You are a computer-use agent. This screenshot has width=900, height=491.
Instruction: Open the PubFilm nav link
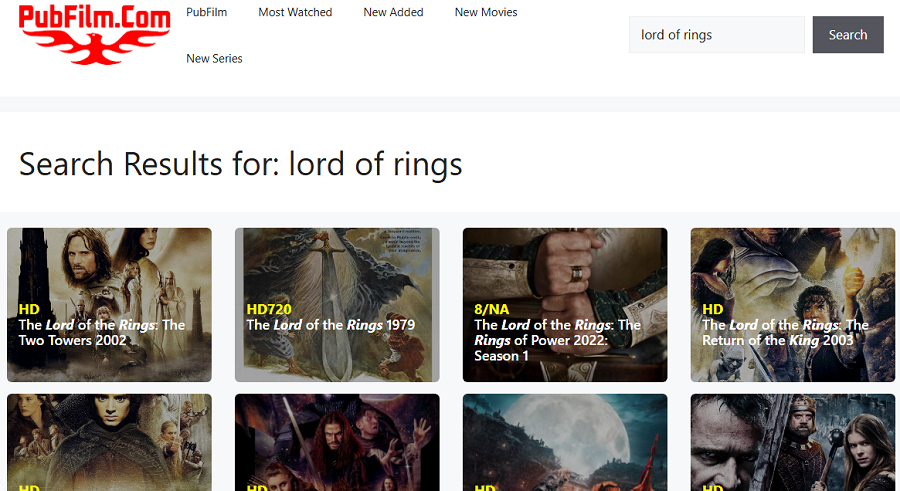click(x=207, y=12)
